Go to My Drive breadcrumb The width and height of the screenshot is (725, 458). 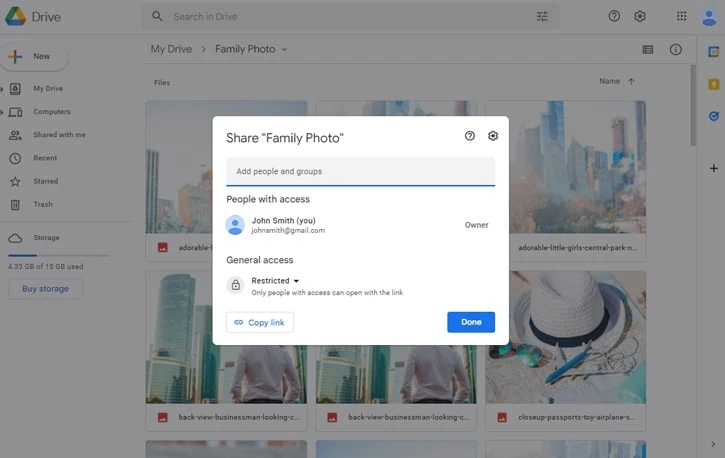171,49
